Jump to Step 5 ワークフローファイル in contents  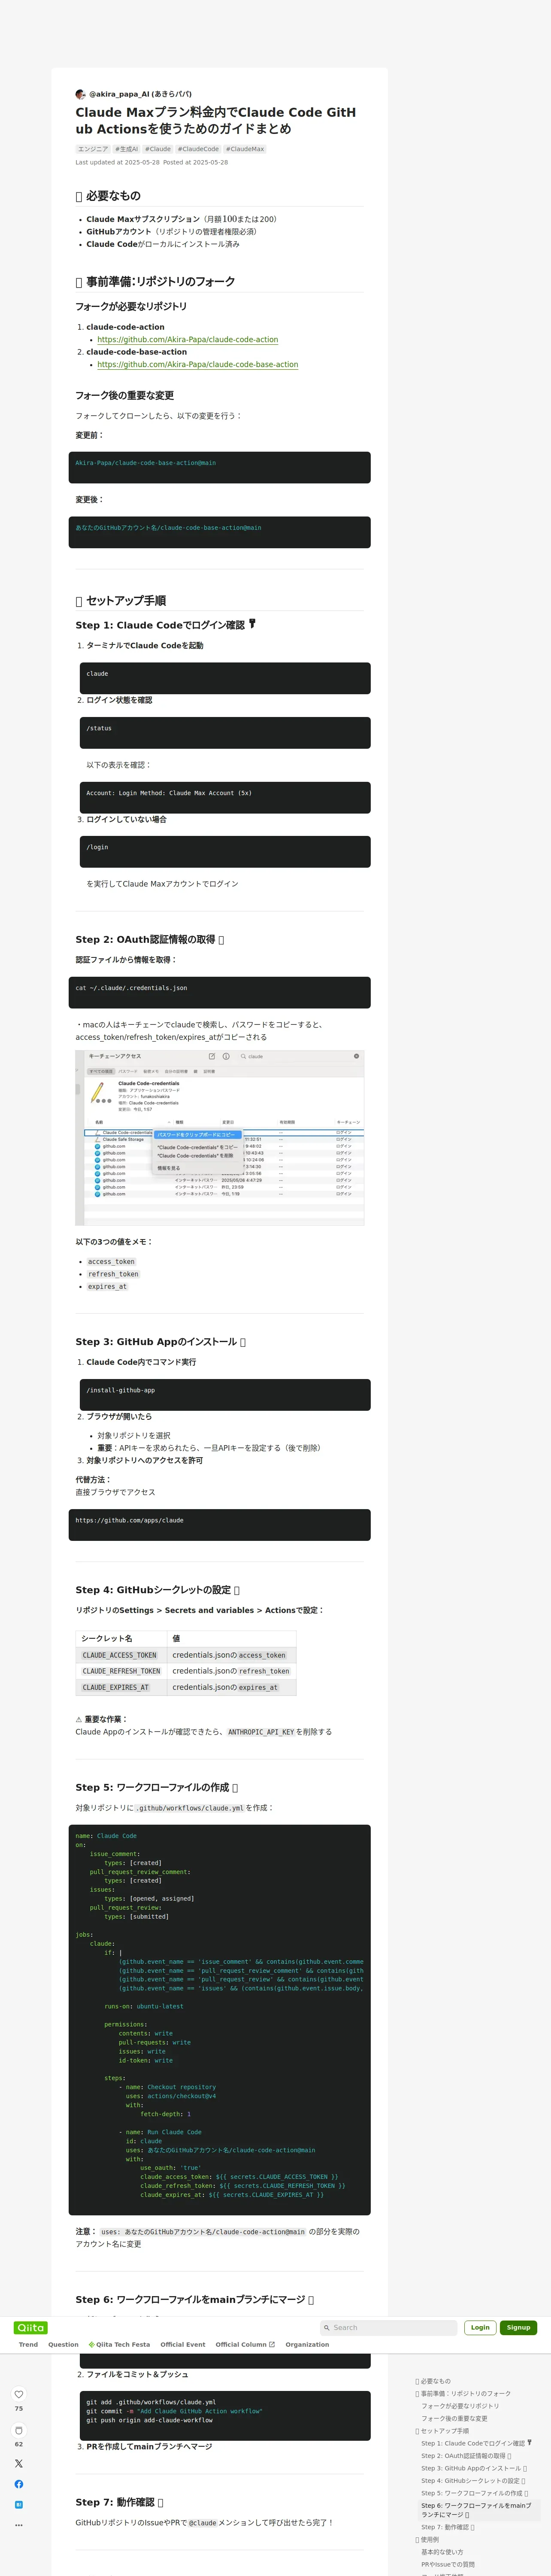pos(475,2493)
